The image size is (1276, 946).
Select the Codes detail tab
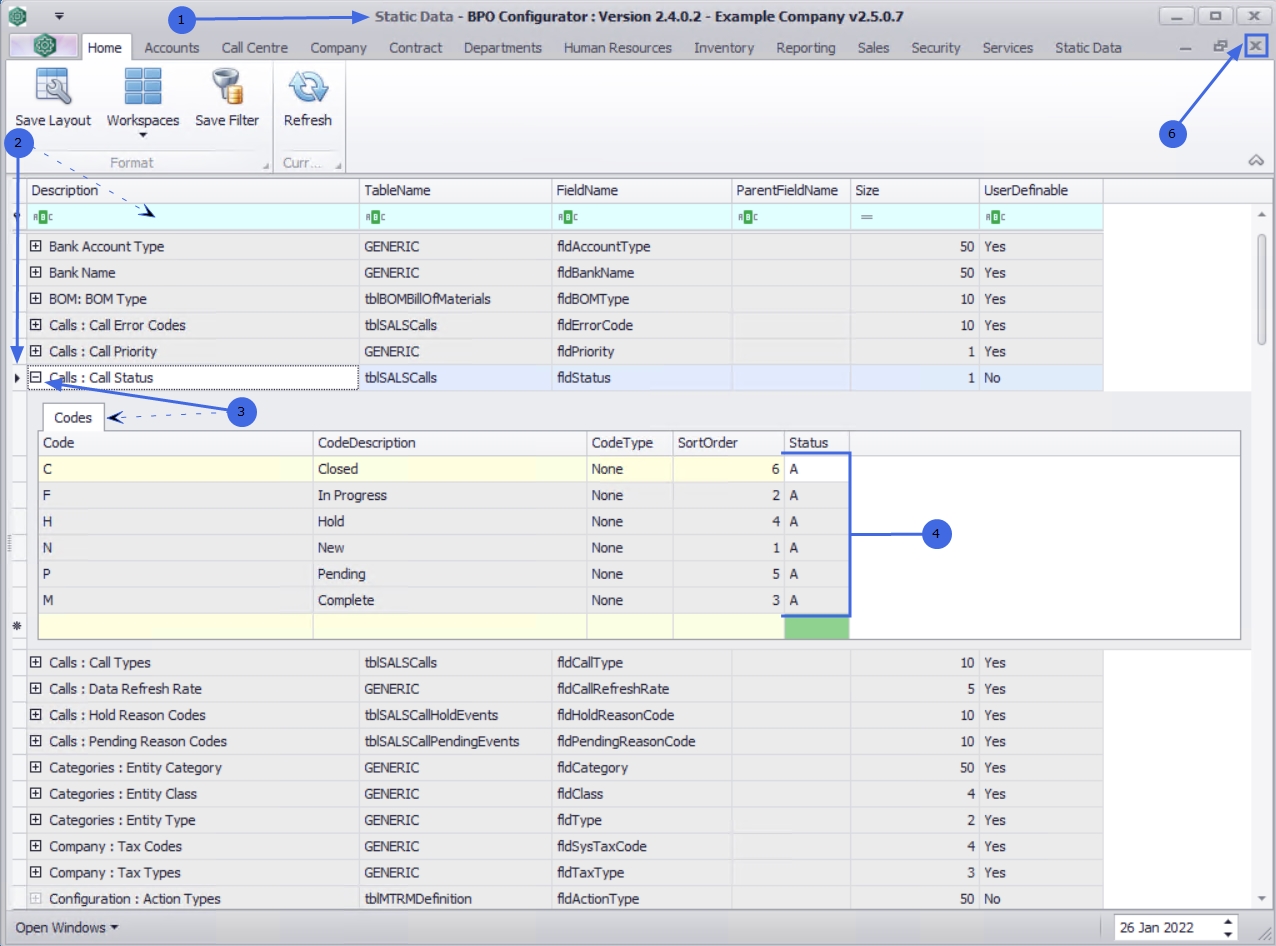click(73, 417)
